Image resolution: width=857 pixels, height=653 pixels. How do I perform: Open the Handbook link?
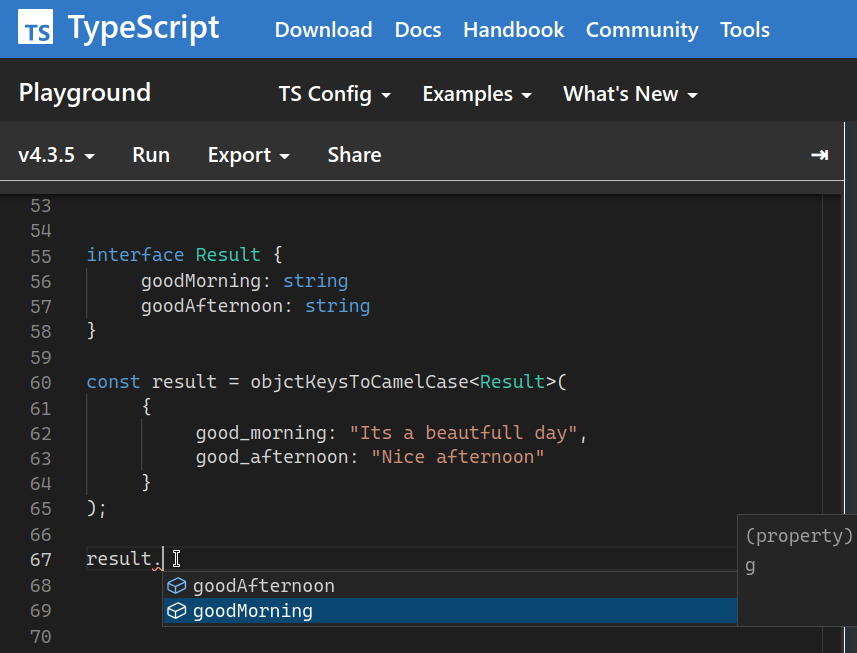click(513, 30)
